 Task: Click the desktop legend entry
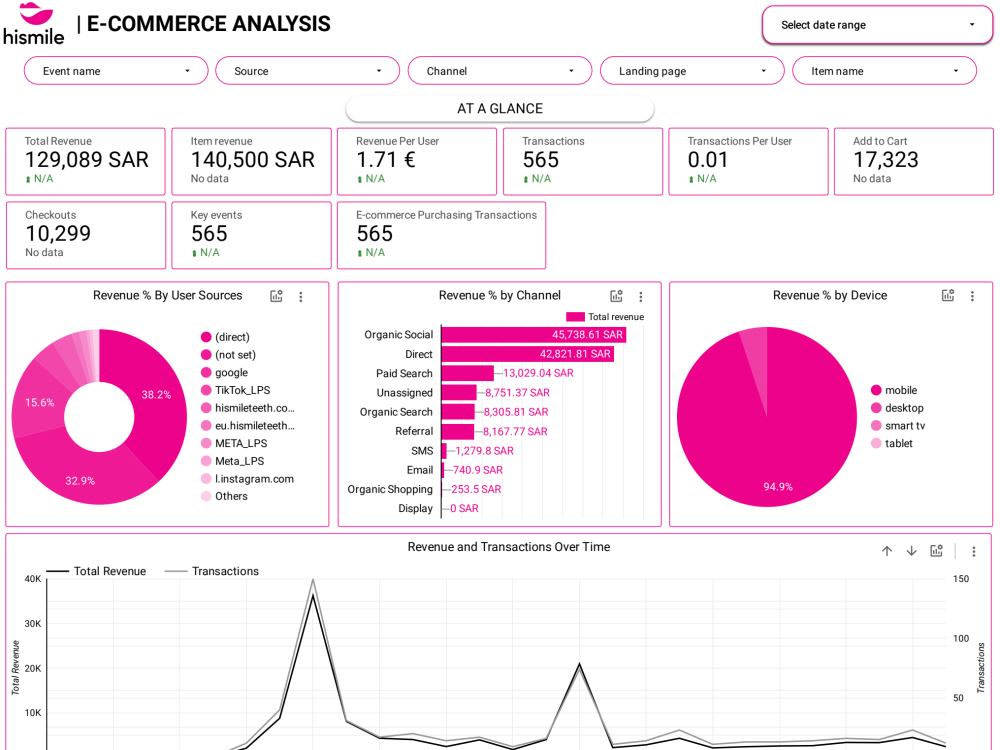pos(897,408)
